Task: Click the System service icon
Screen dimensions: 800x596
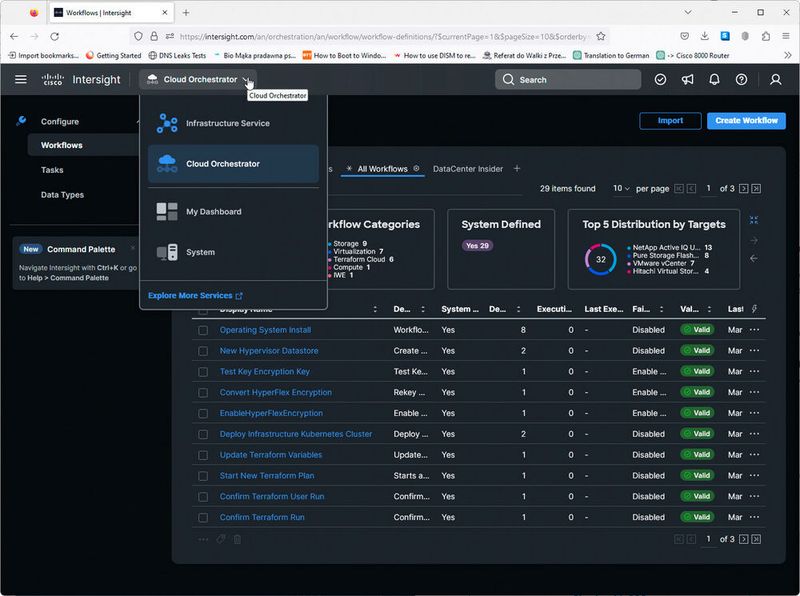Action: click(167, 252)
